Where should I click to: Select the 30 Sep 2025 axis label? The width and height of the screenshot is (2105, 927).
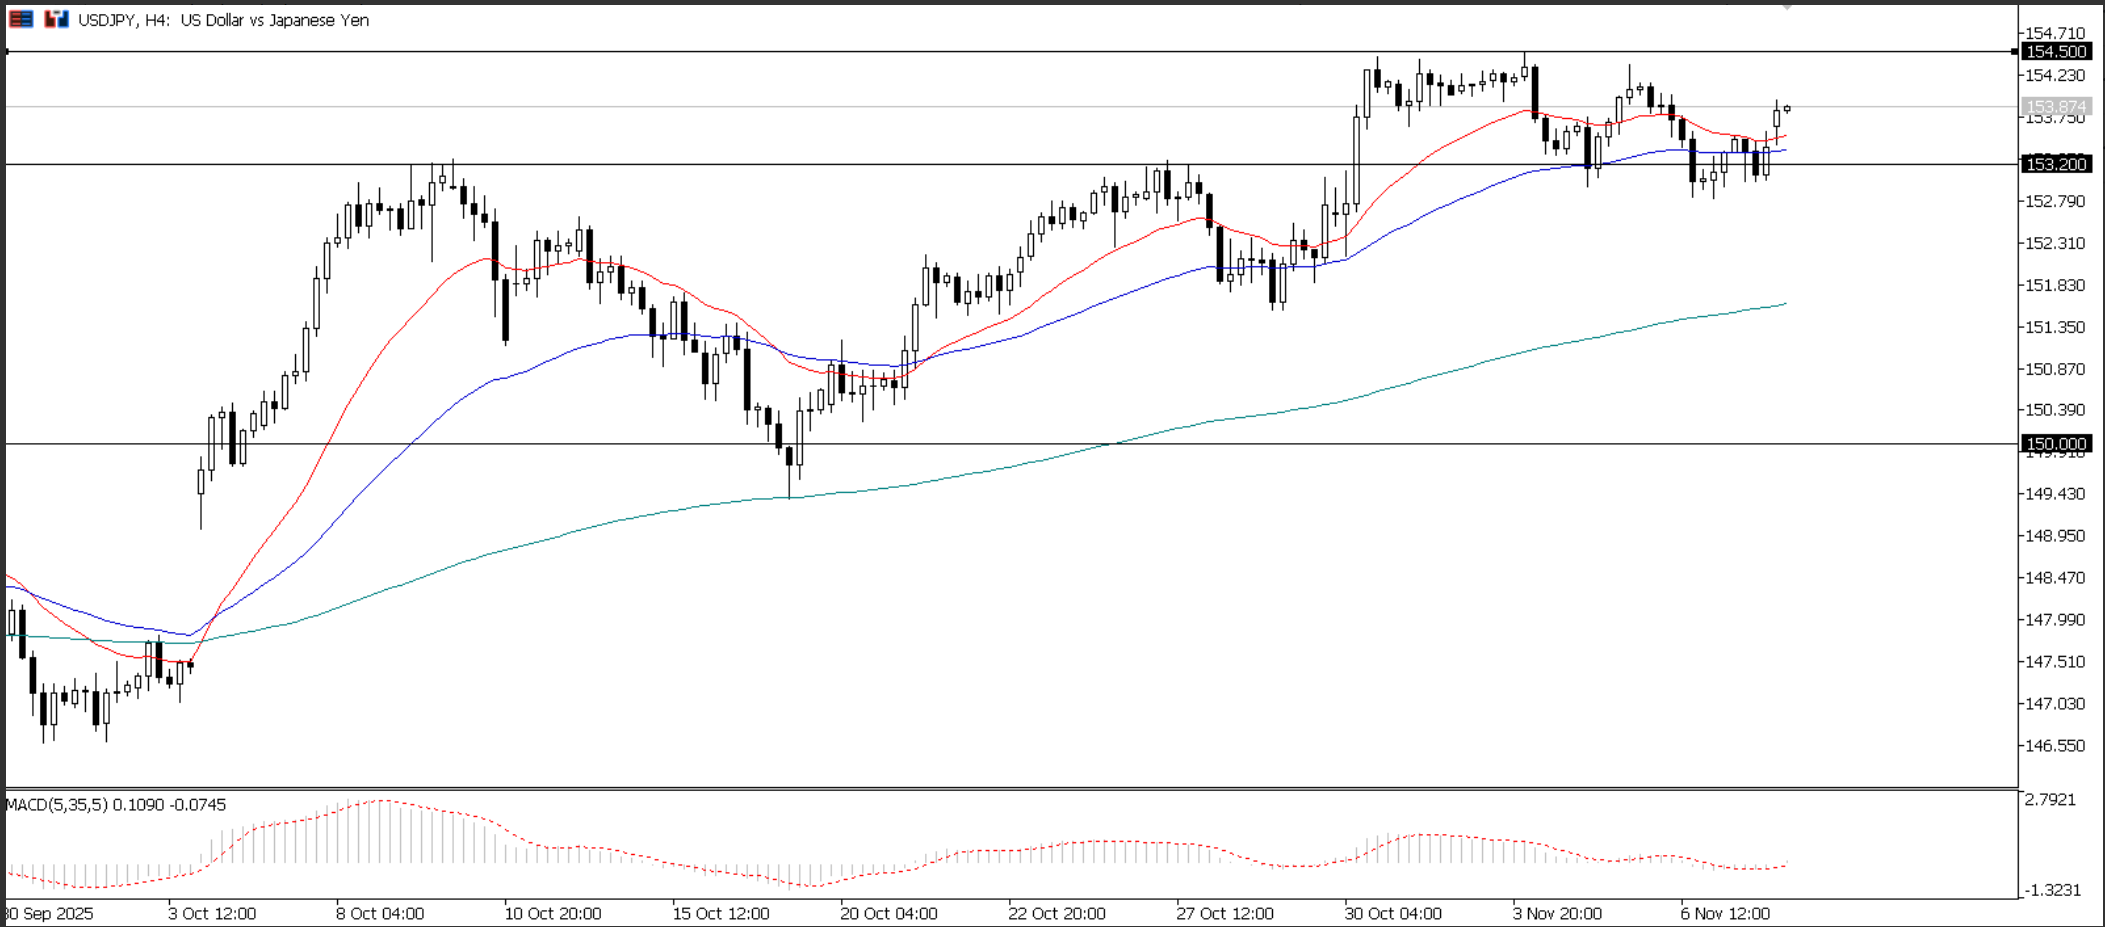[48, 913]
